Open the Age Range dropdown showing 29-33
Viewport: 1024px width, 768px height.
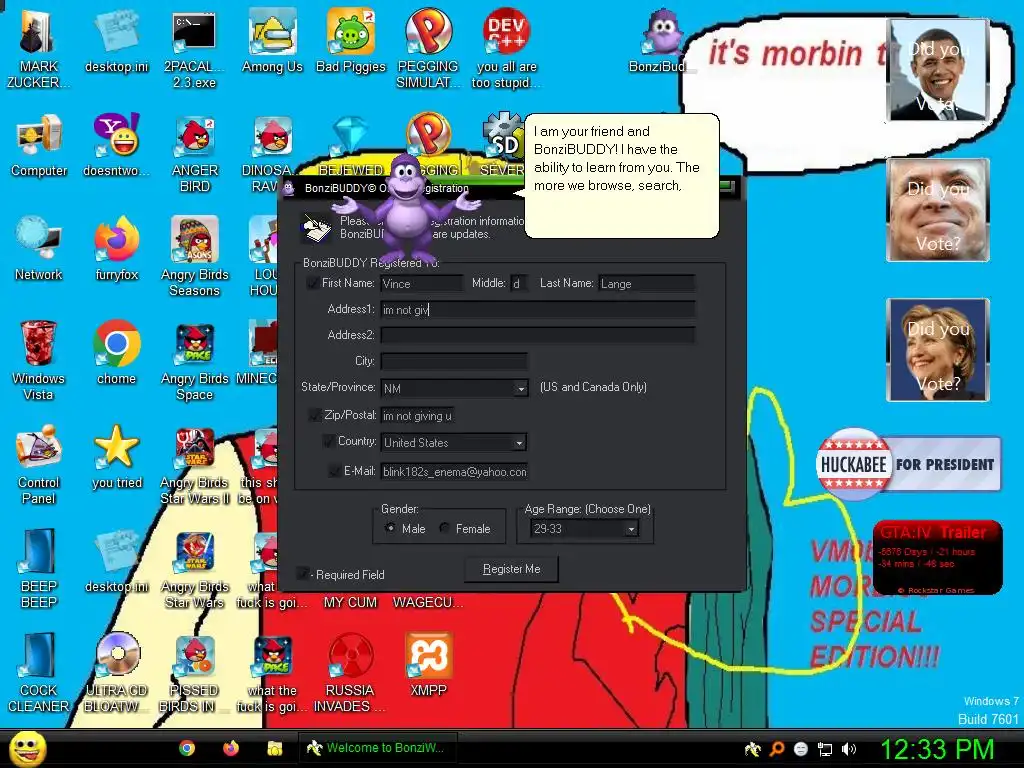pyautogui.click(x=585, y=529)
